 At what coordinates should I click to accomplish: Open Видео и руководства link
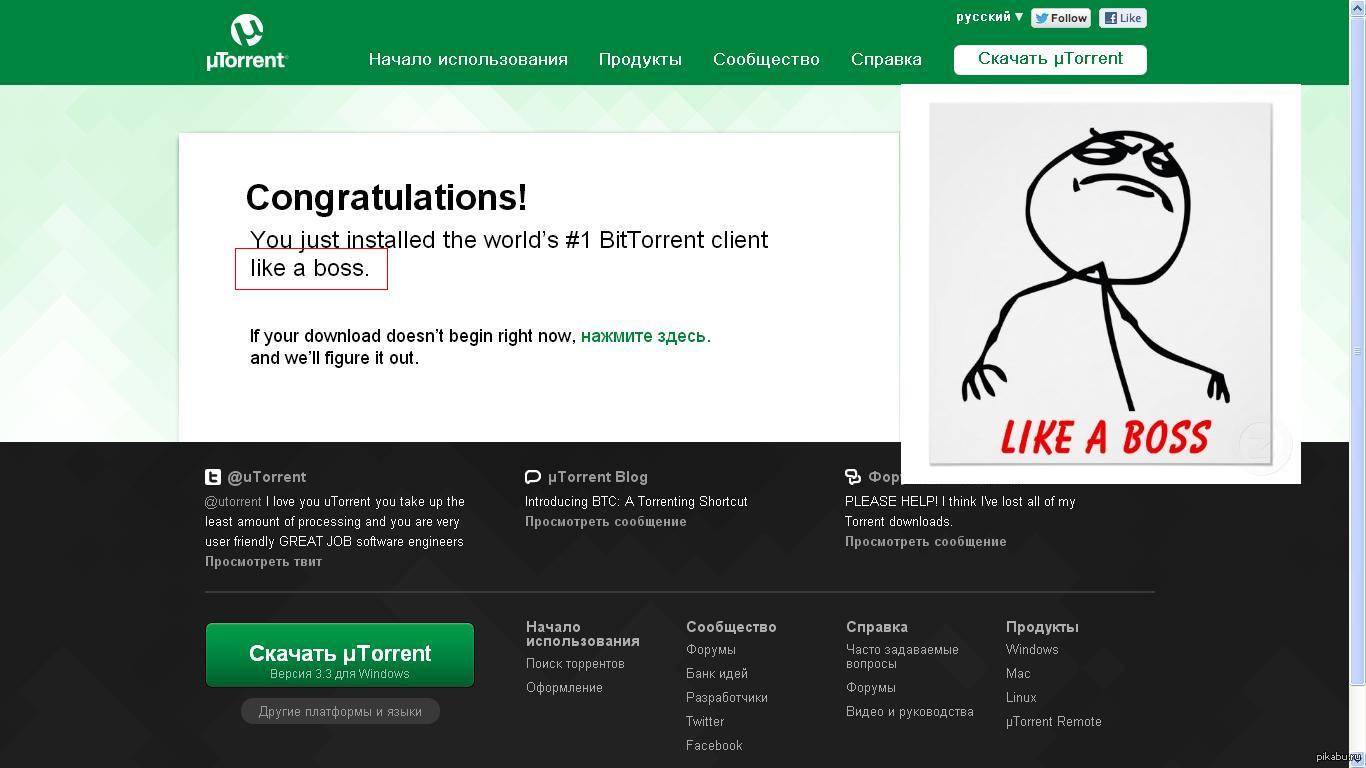[x=910, y=712]
